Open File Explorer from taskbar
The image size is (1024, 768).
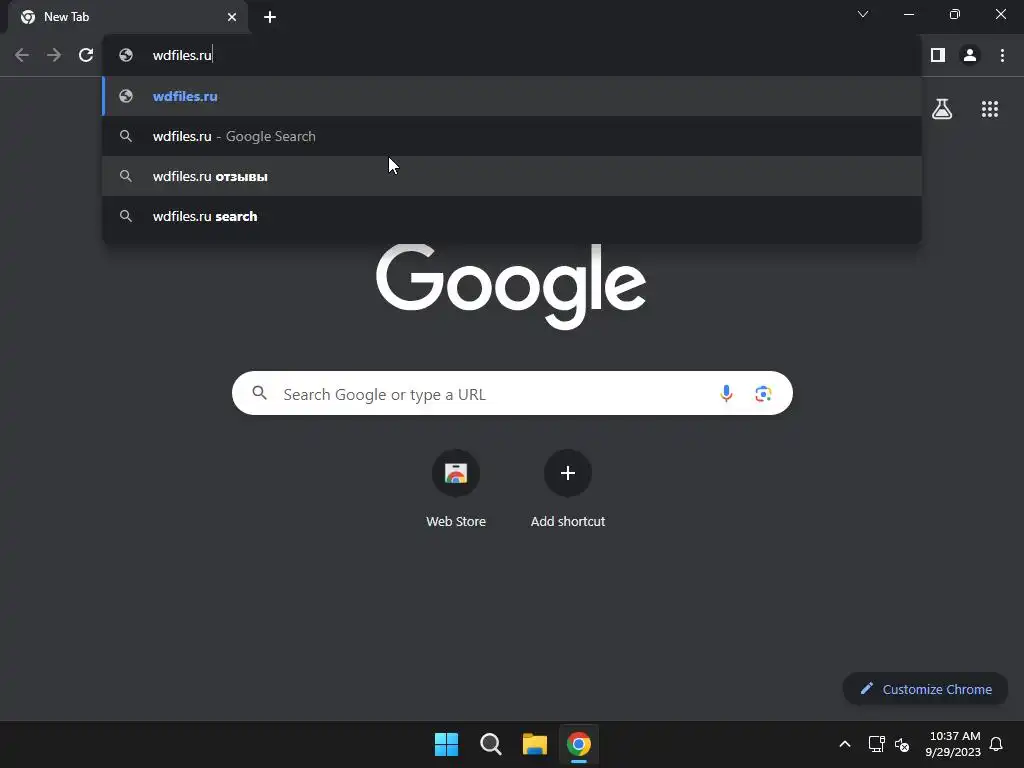534,744
